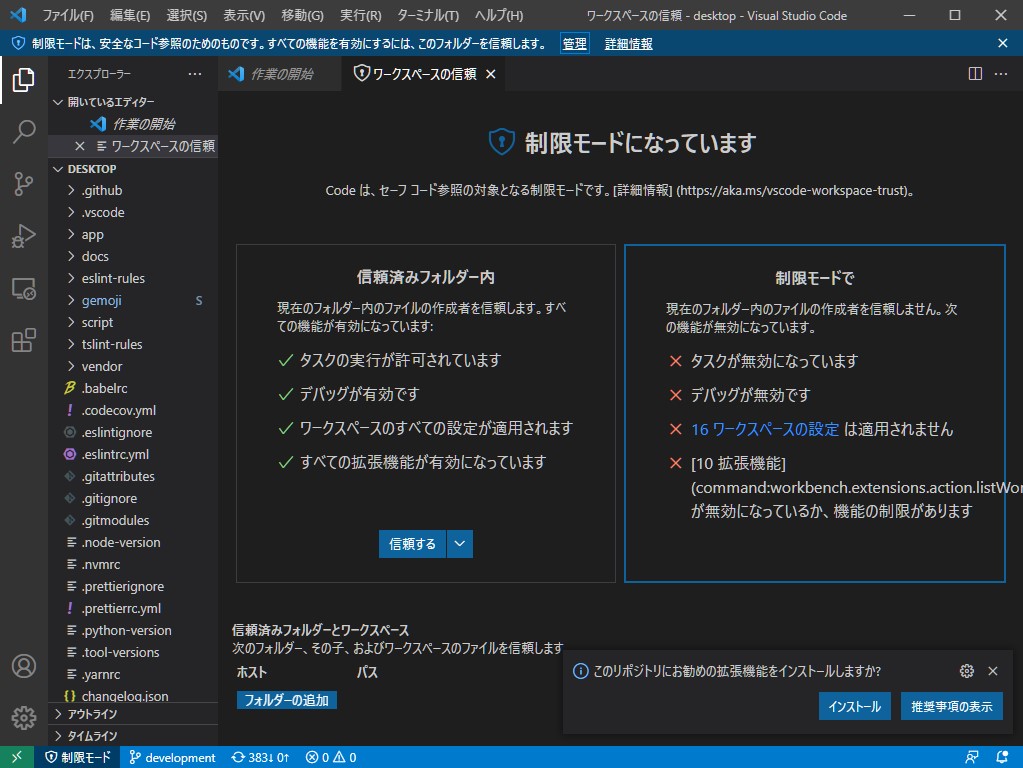Switch to the 作業の開始 tab
The width and height of the screenshot is (1023, 768).
pyautogui.click(x=281, y=73)
